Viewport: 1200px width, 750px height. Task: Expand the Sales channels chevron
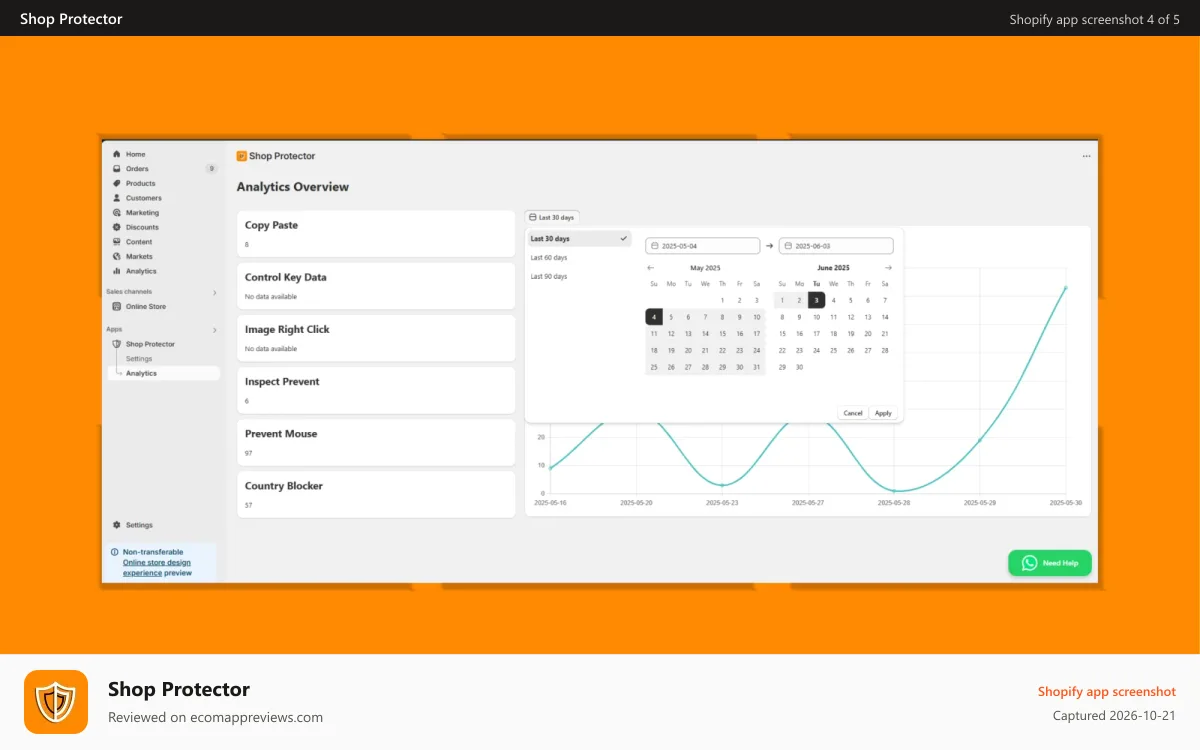[x=214, y=292]
